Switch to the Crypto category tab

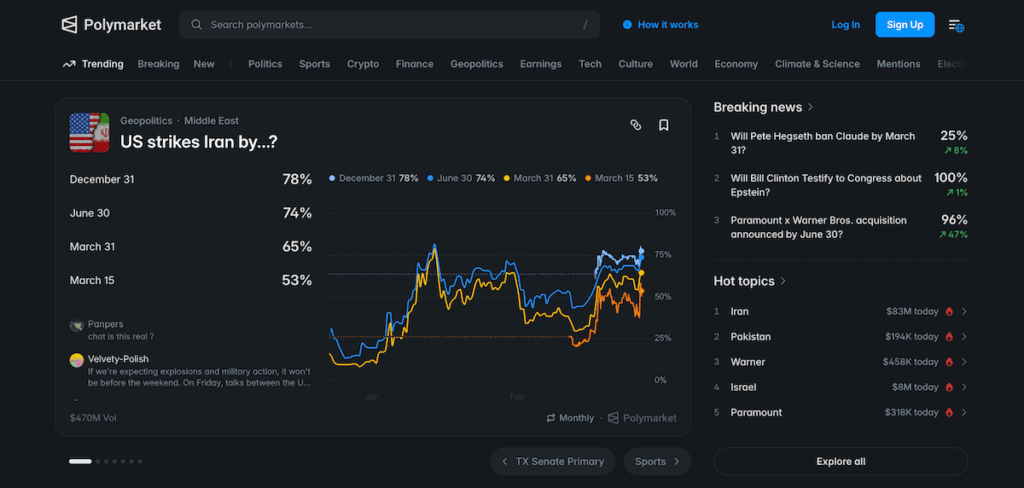click(x=362, y=64)
